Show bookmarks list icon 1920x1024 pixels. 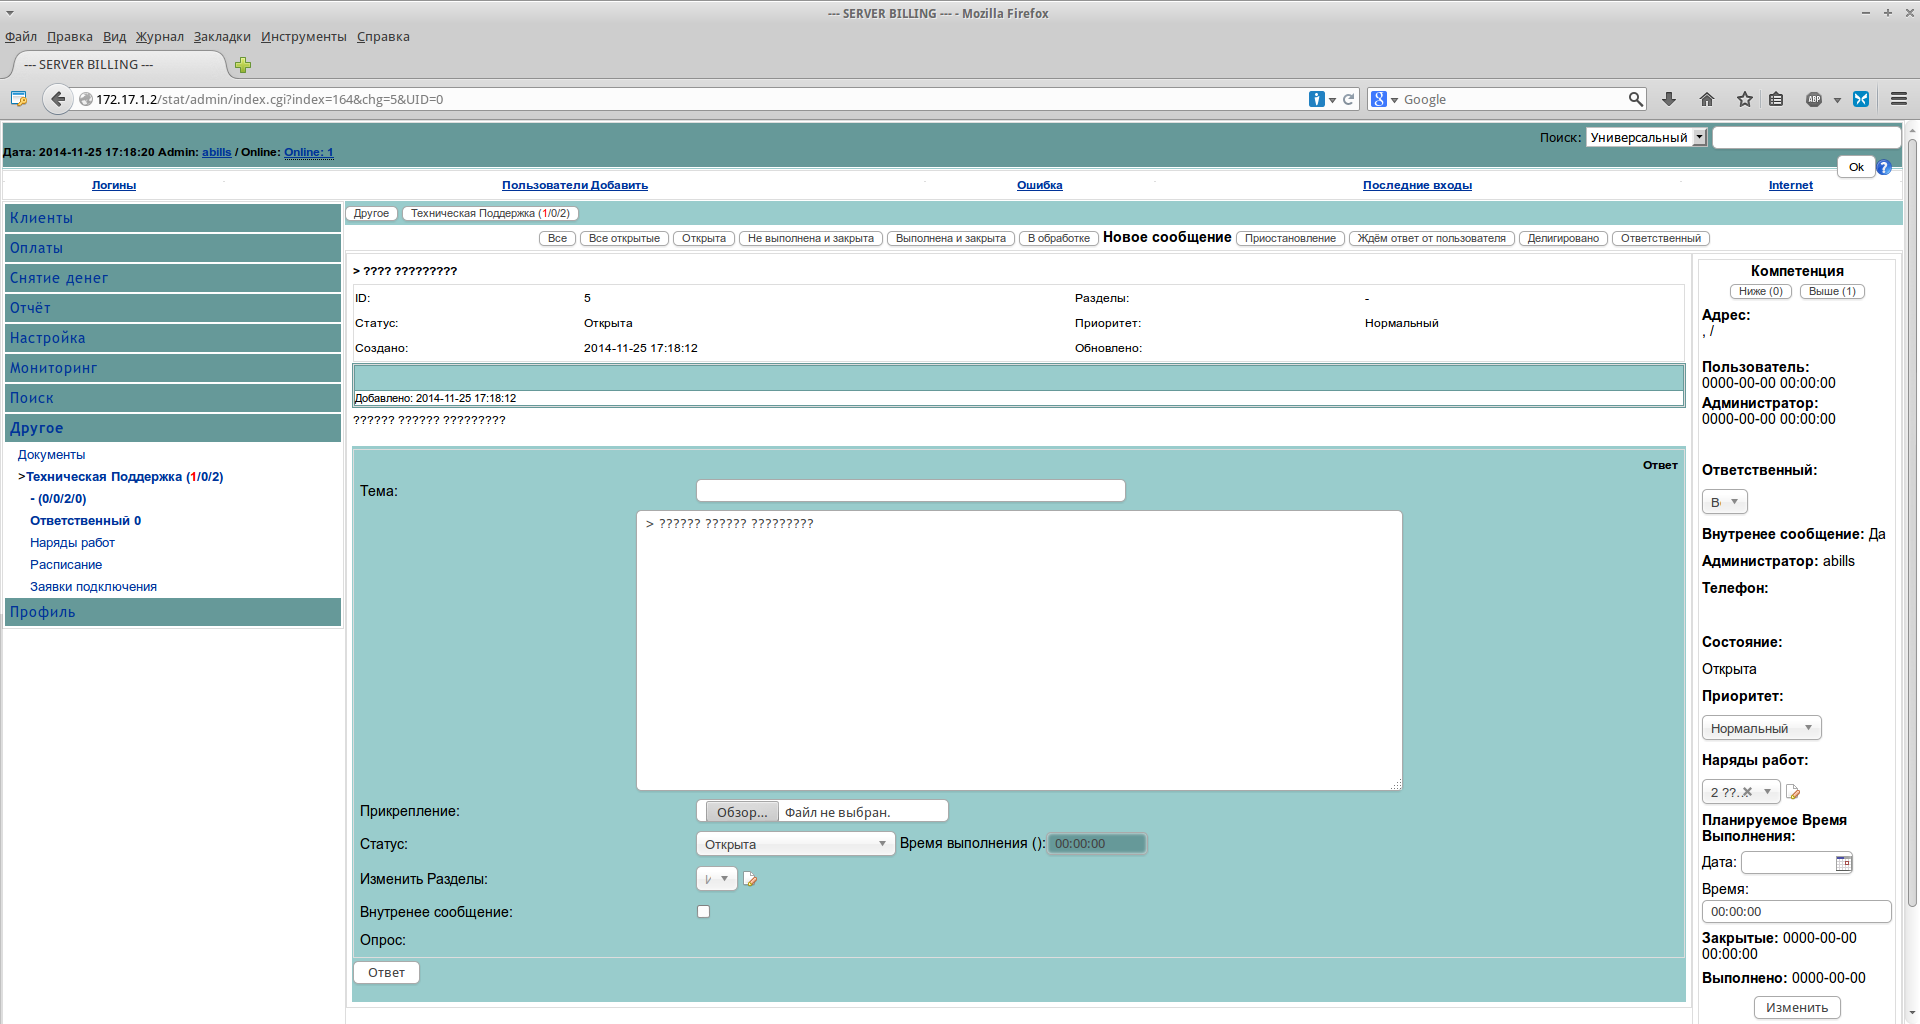[1776, 99]
